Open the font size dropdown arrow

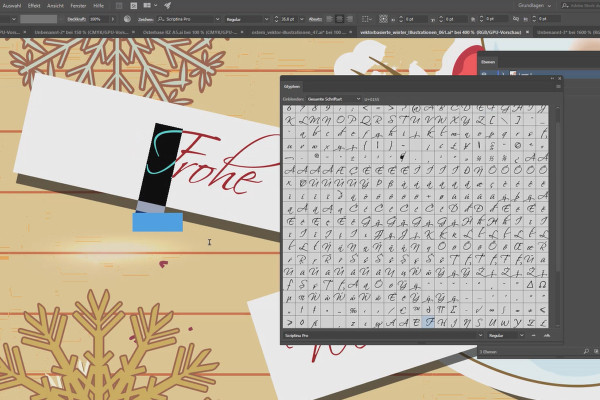[302, 19]
